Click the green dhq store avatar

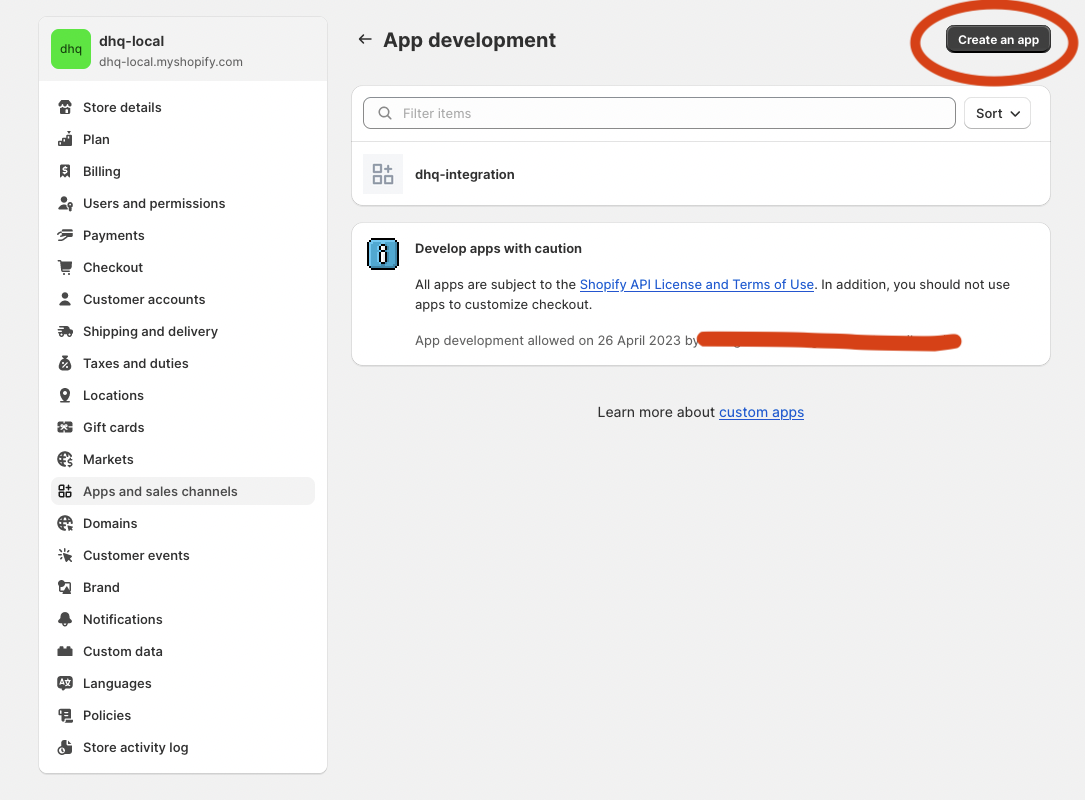pos(71,49)
